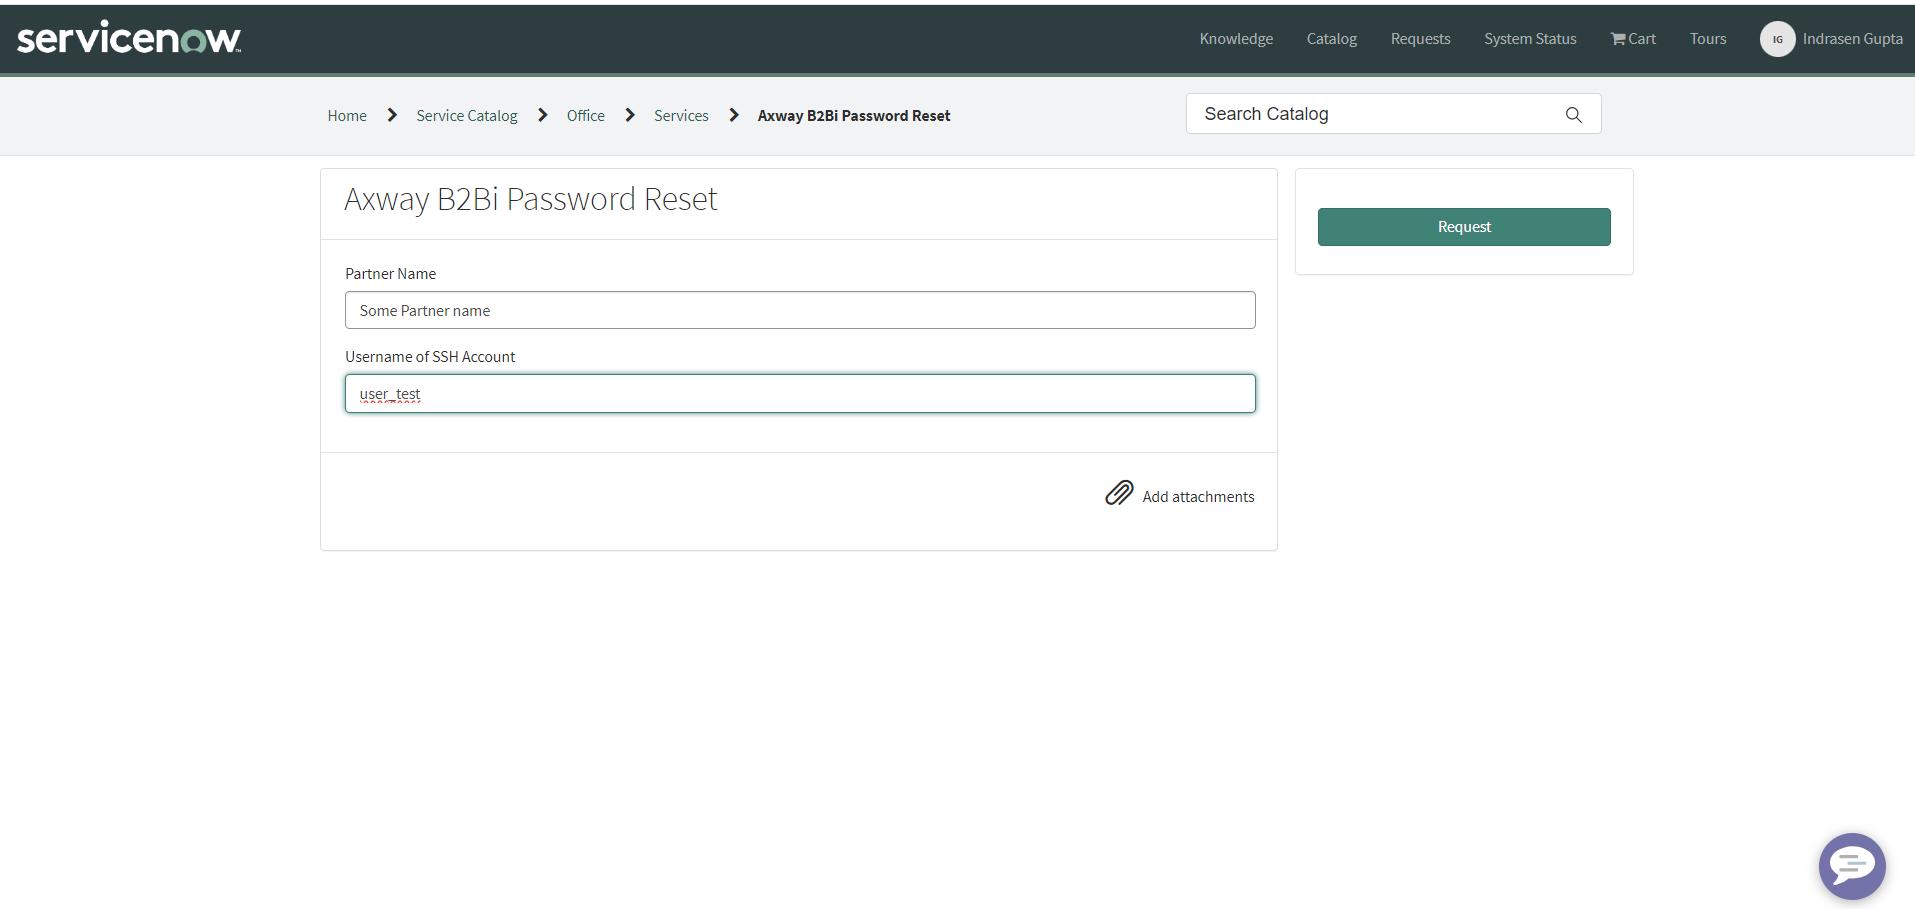Screen dimensions: 1915x909
Task: Open Indrasen Gupta profile menu
Action: pos(1852,39)
